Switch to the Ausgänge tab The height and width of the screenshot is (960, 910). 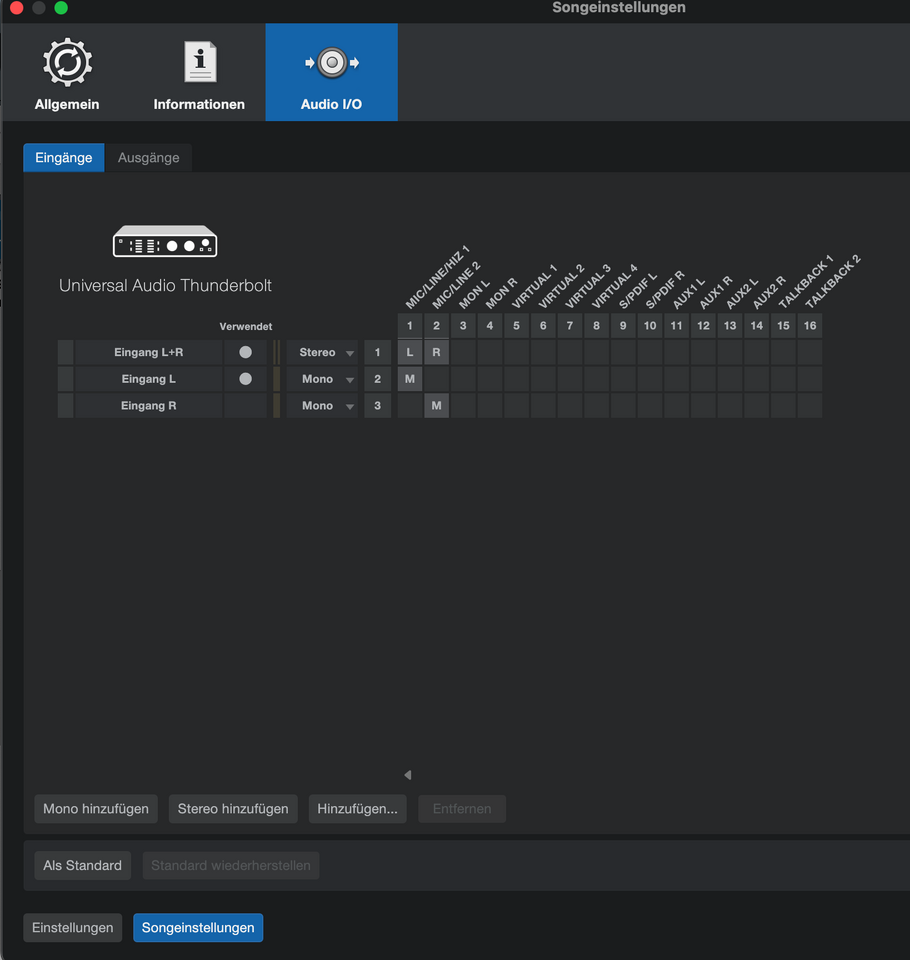[149, 157]
